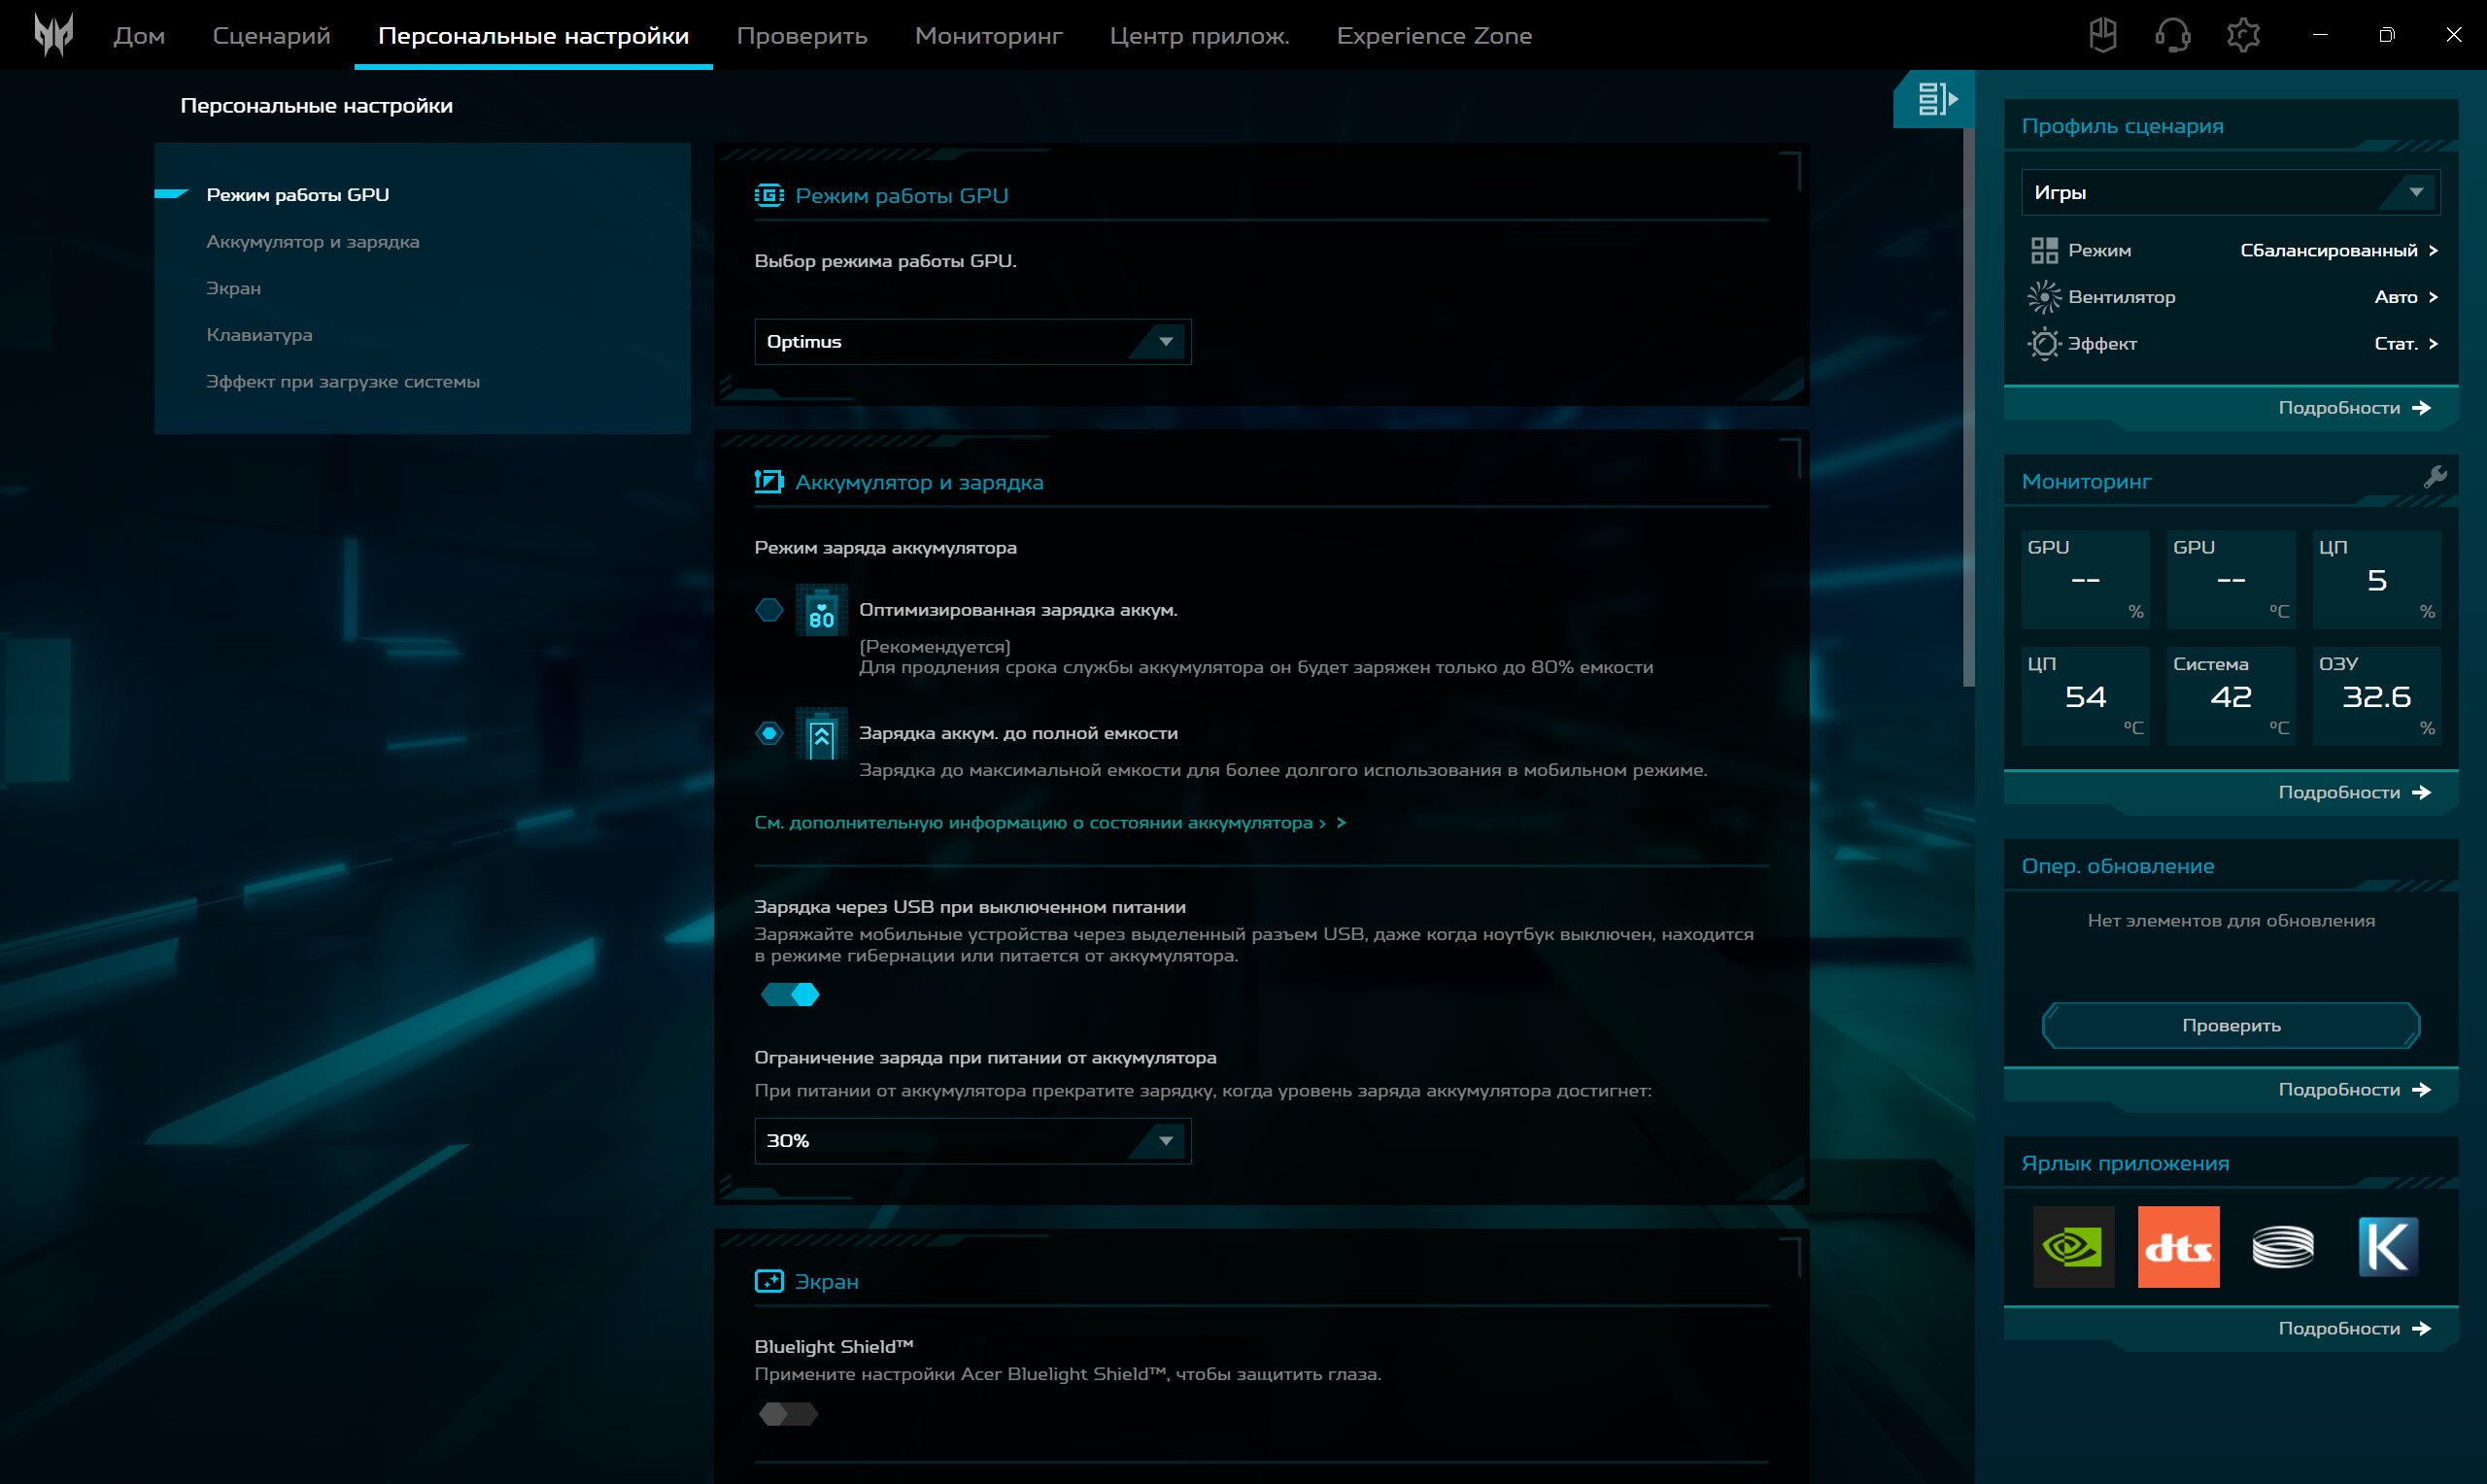Click the Режим grid icon
Viewport: 2487px width, 1484px height.
(2044, 250)
